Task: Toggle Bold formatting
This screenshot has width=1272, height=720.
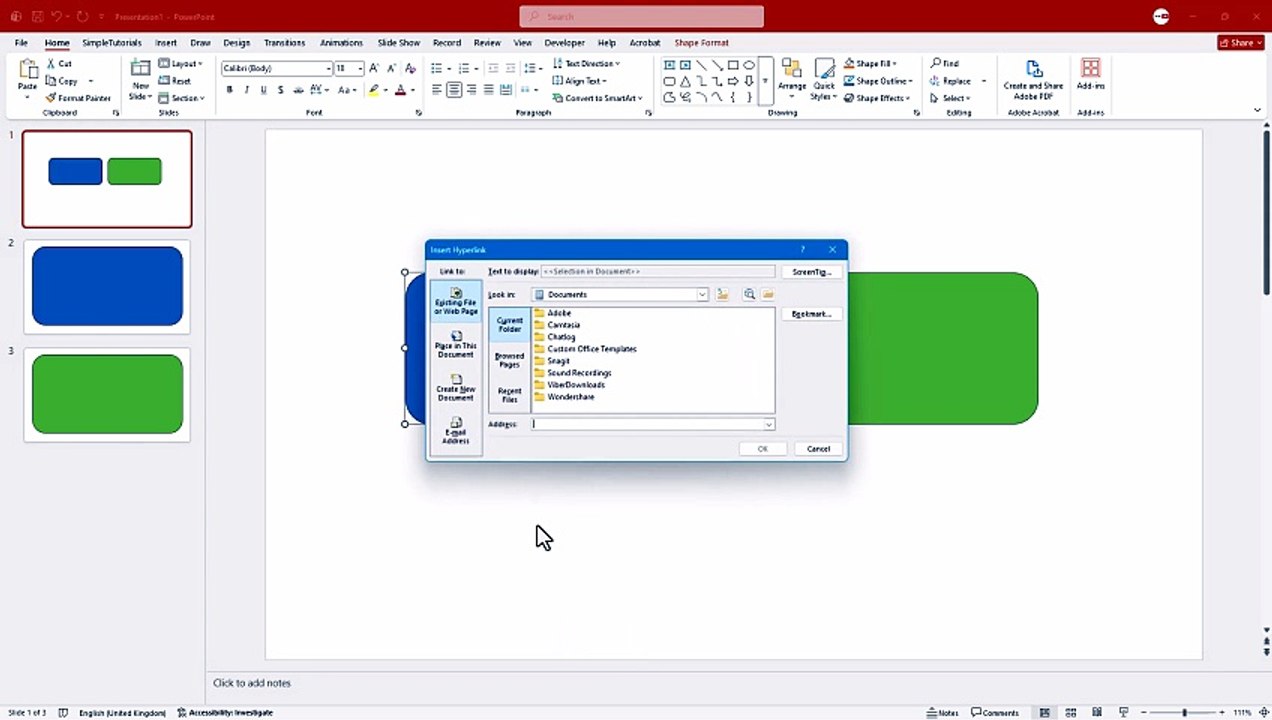Action: click(x=229, y=90)
